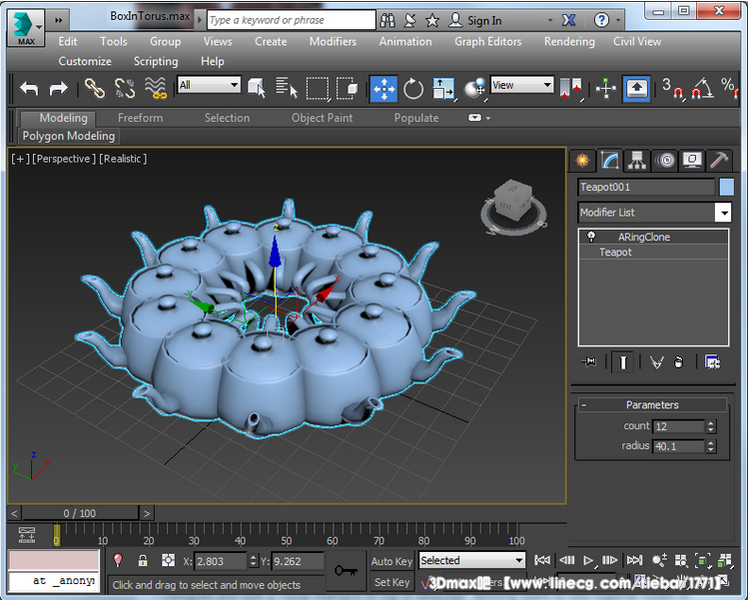Viewport: 750px width, 600px height.
Task: Expand the Polygon Modeling panel
Action: click(69, 136)
